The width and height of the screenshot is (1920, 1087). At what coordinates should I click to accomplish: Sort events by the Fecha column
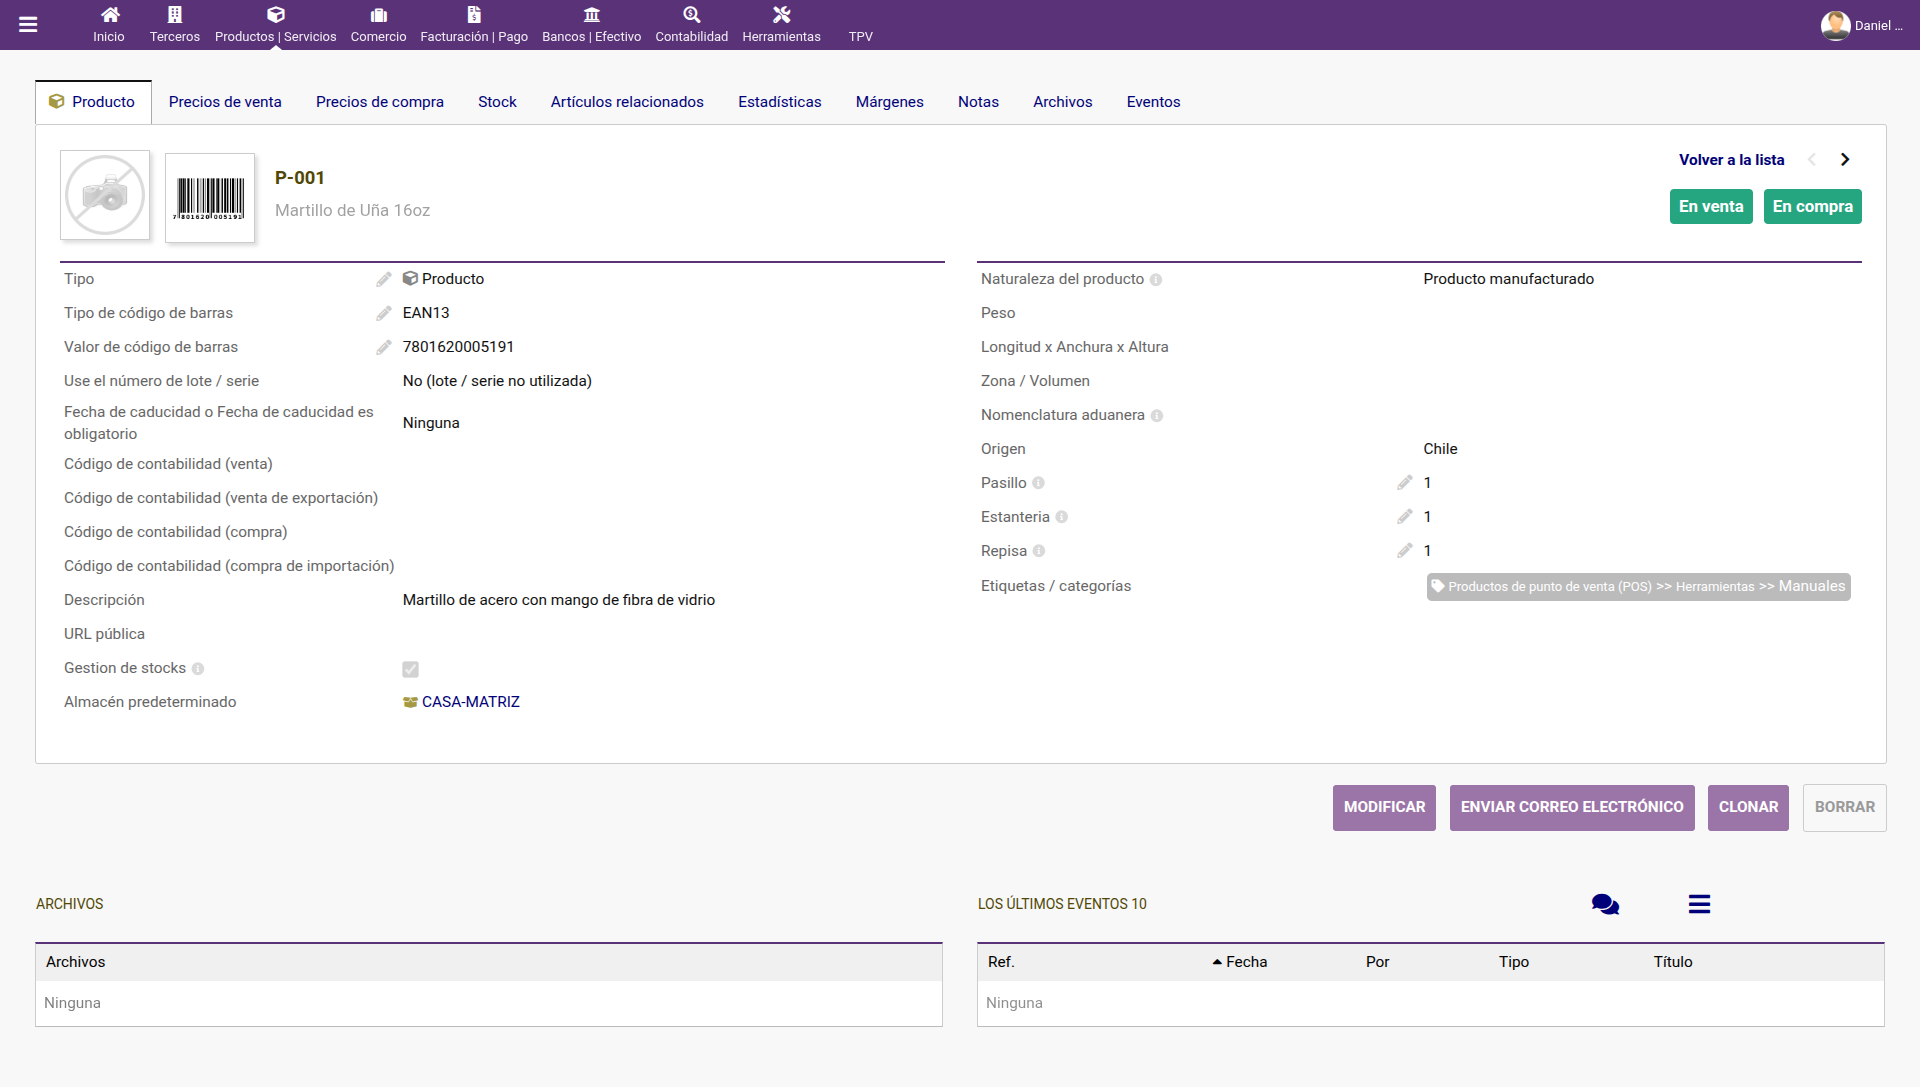[1240, 962]
